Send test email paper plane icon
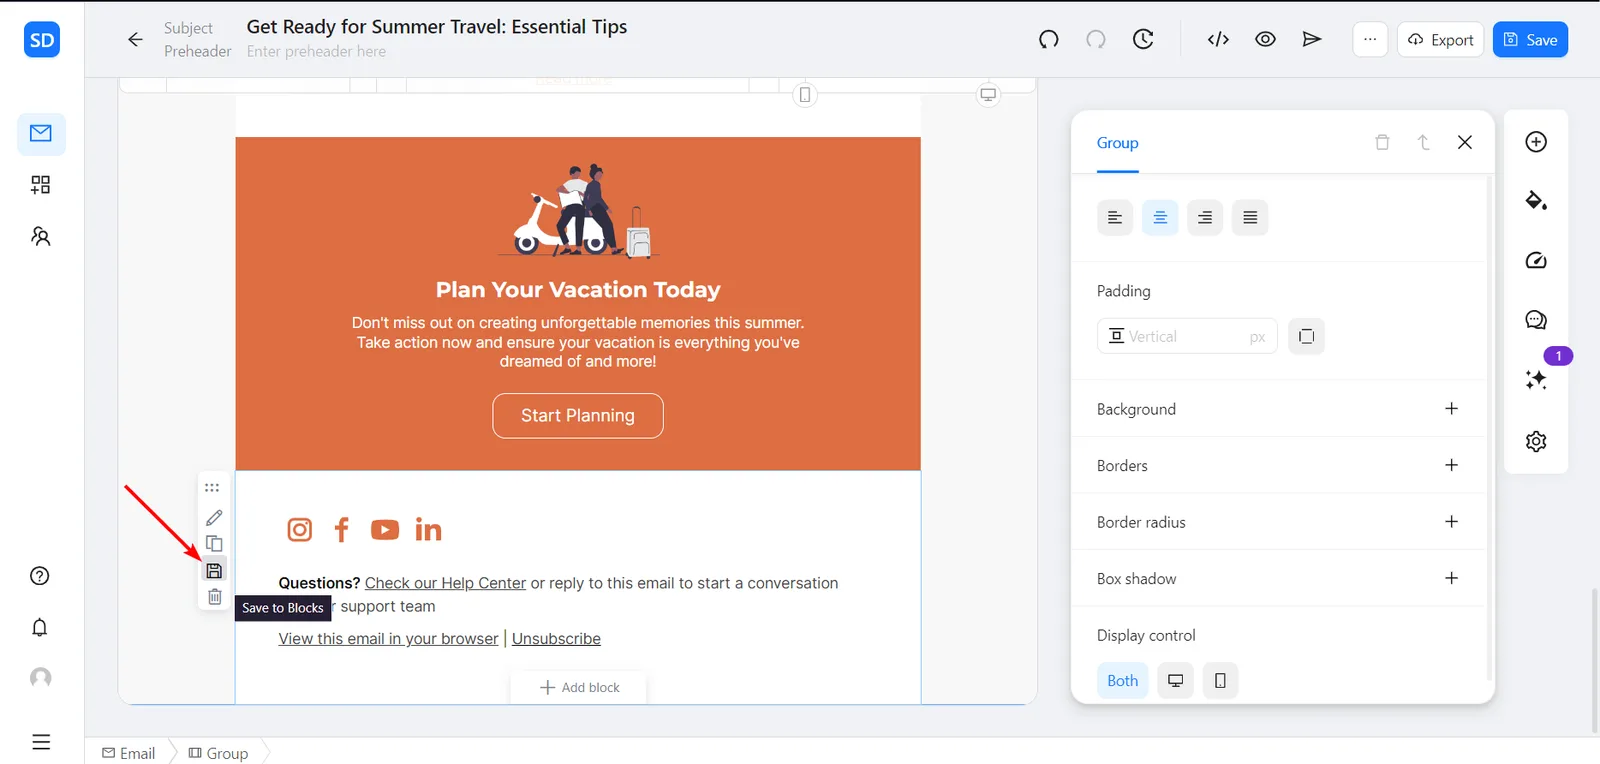 click(x=1312, y=39)
